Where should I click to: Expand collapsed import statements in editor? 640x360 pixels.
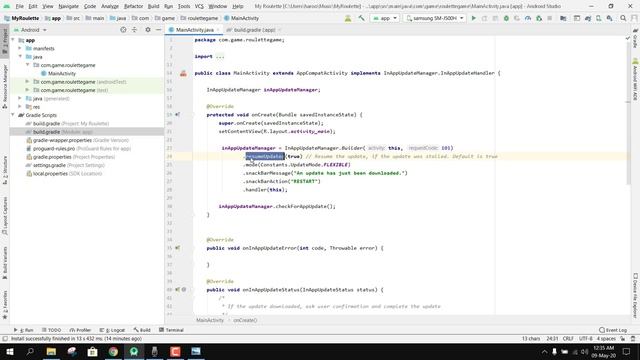(220, 56)
